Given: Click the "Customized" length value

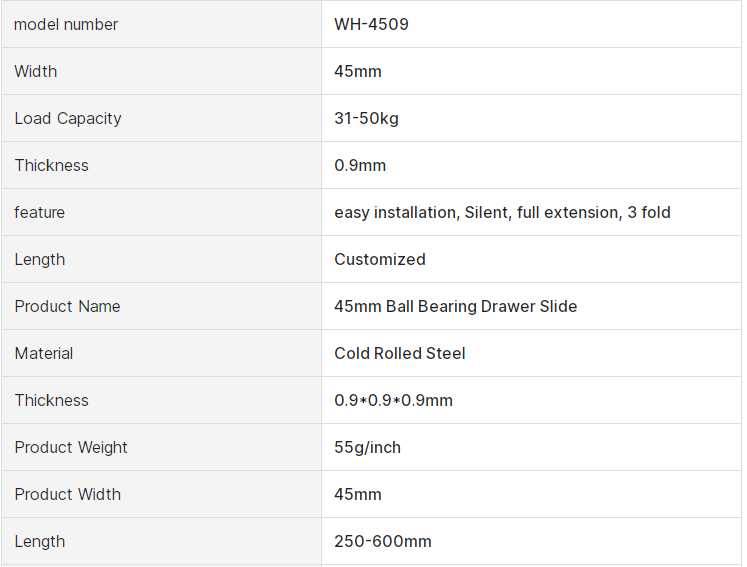Looking at the screenshot, I should point(380,259).
